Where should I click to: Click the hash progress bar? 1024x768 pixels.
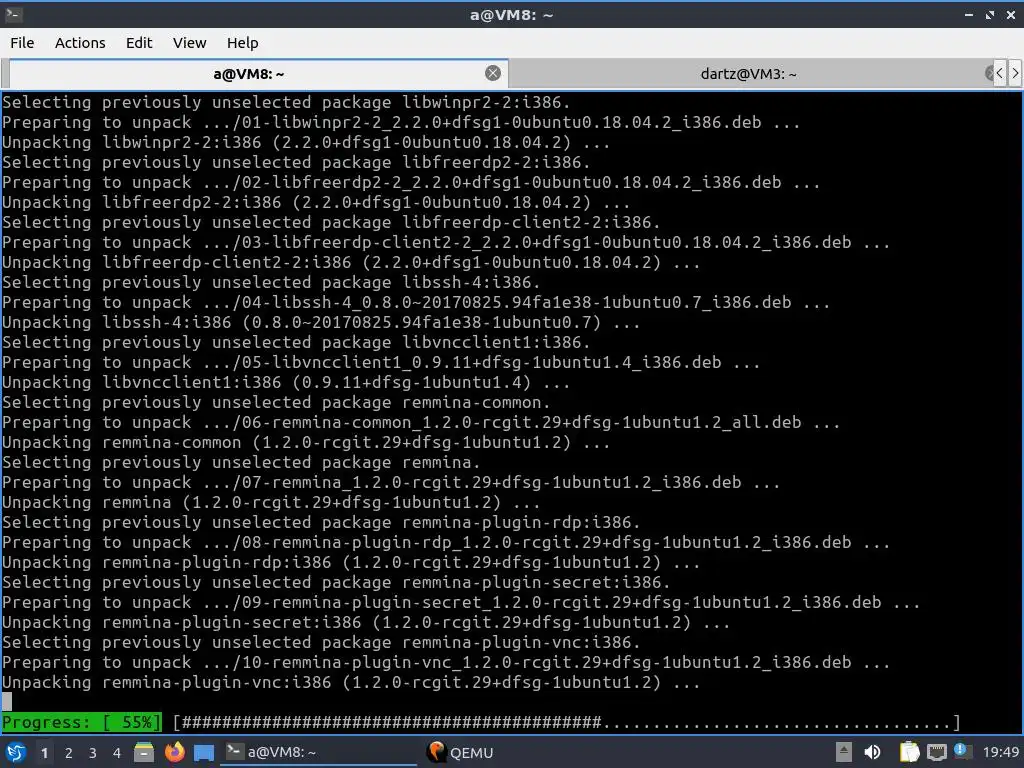click(567, 722)
